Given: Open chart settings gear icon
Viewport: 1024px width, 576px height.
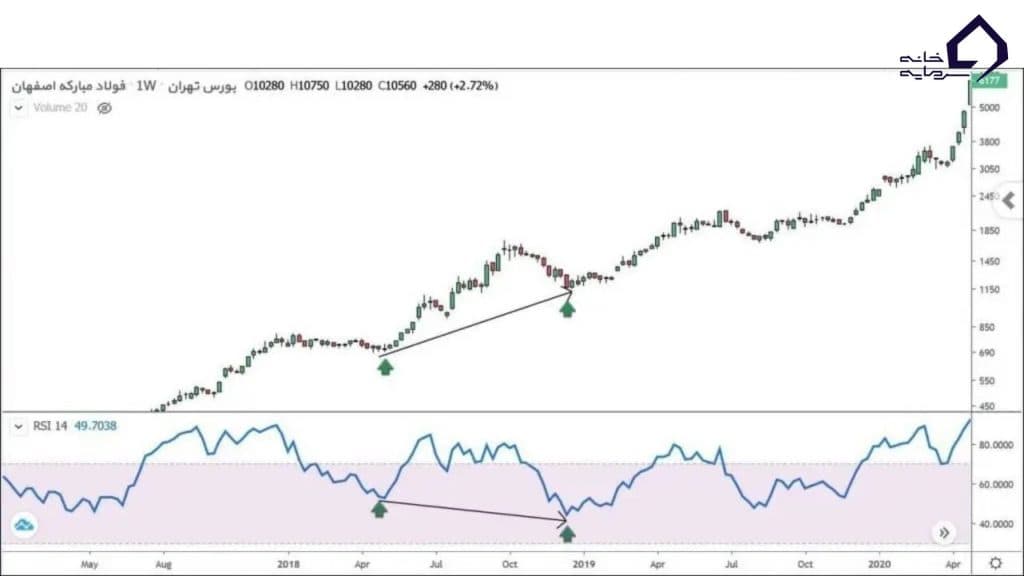Looking at the screenshot, I should pyautogui.click(x=995, y=564).
